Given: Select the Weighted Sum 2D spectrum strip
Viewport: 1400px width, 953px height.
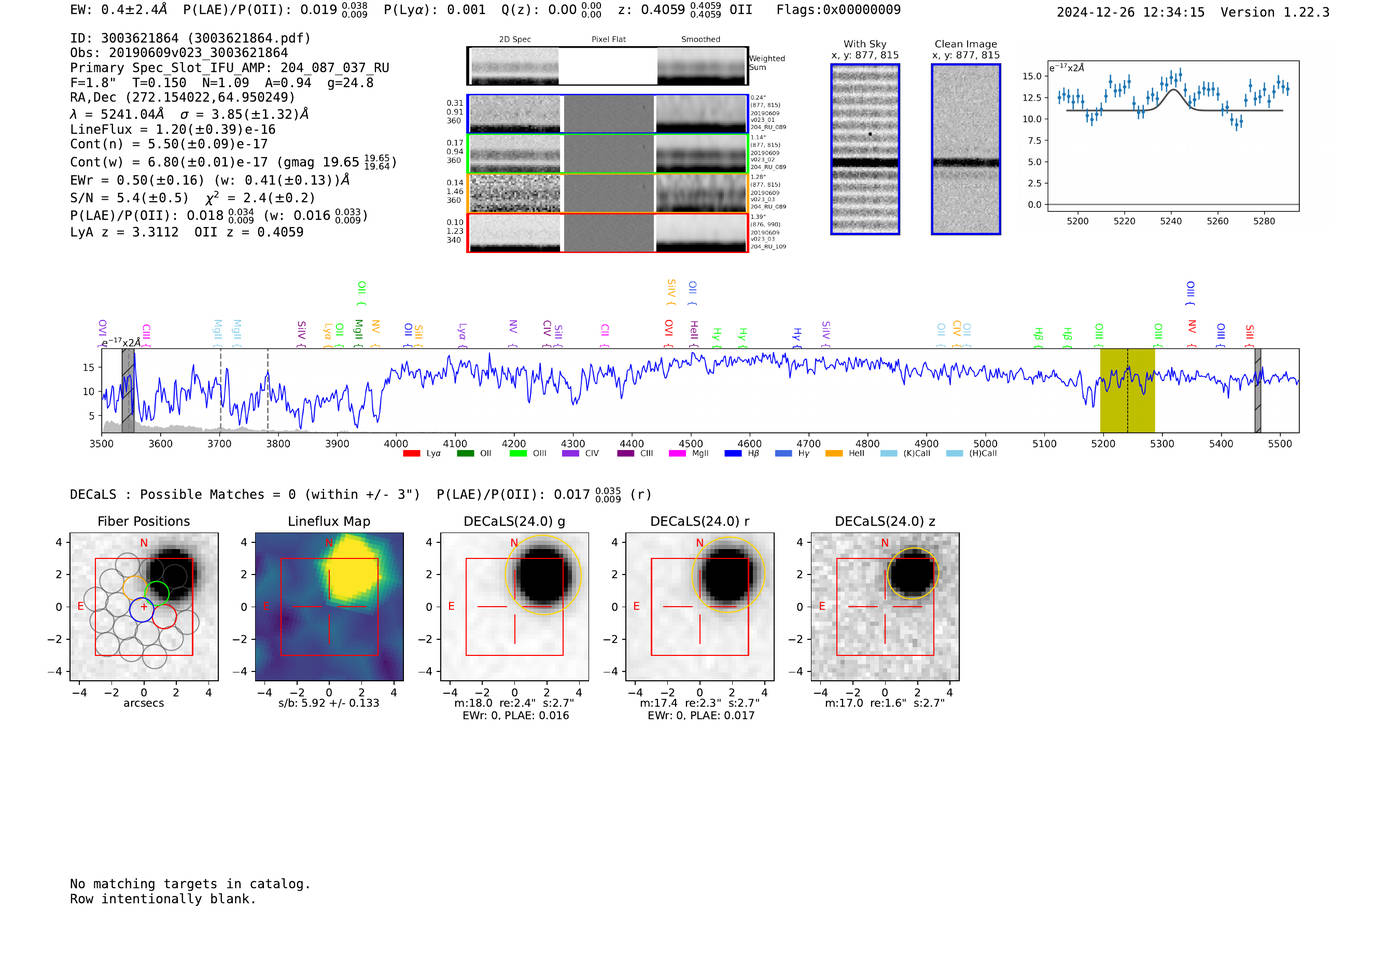Looking at the screenshot, I should [608, 66].
